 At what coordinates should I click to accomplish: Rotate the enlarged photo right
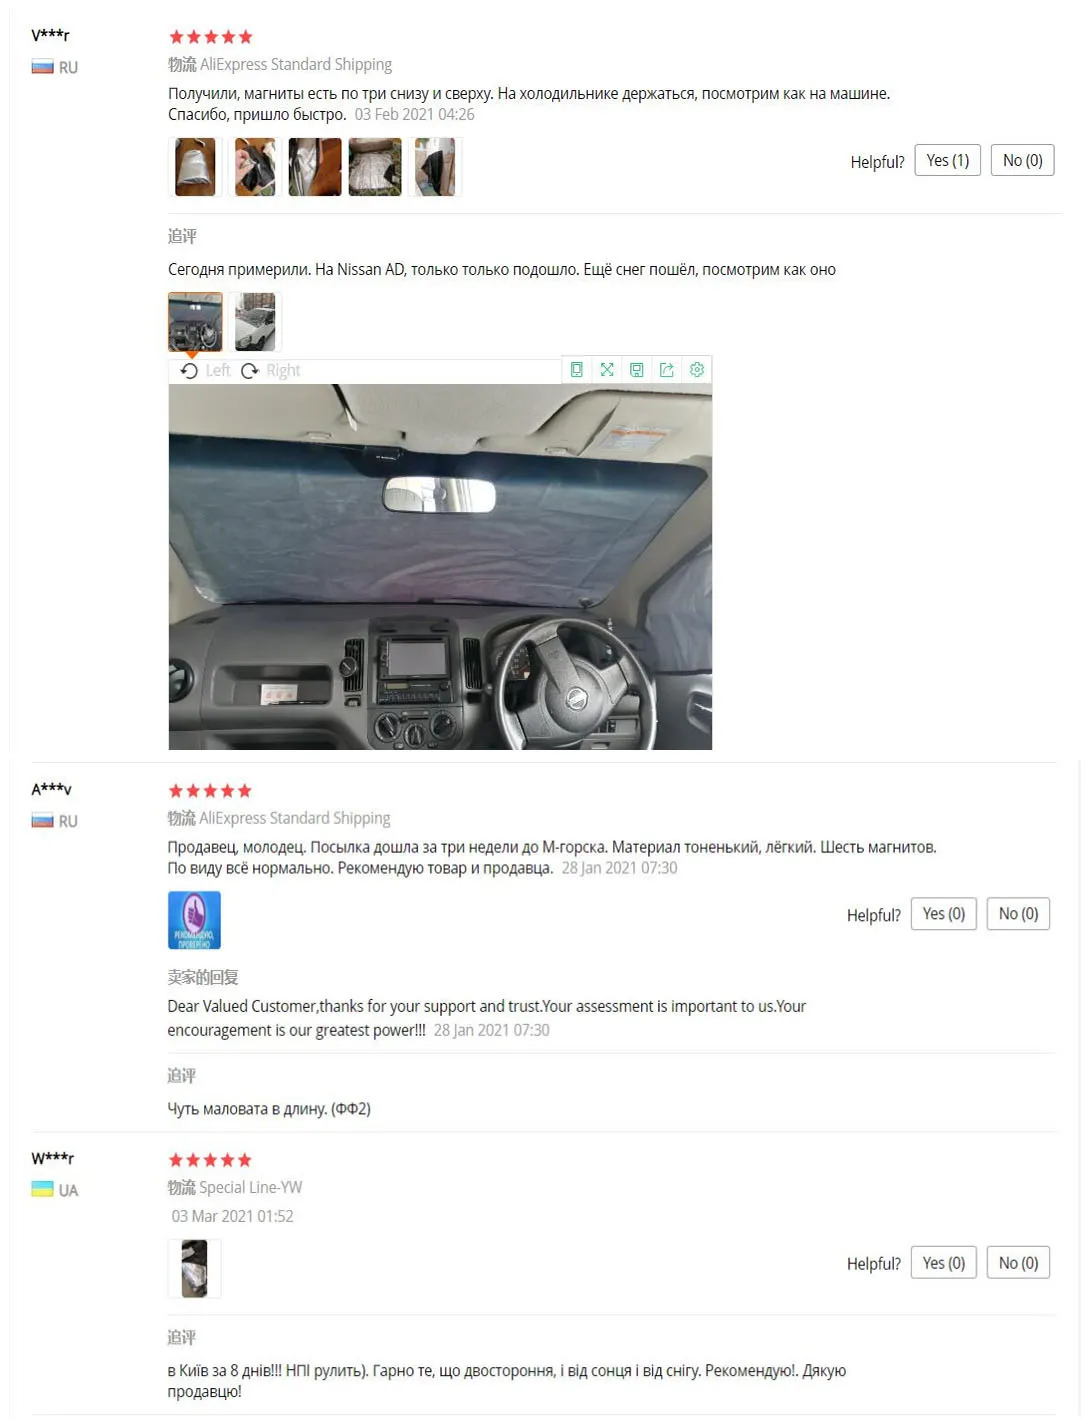pos(270,370)
